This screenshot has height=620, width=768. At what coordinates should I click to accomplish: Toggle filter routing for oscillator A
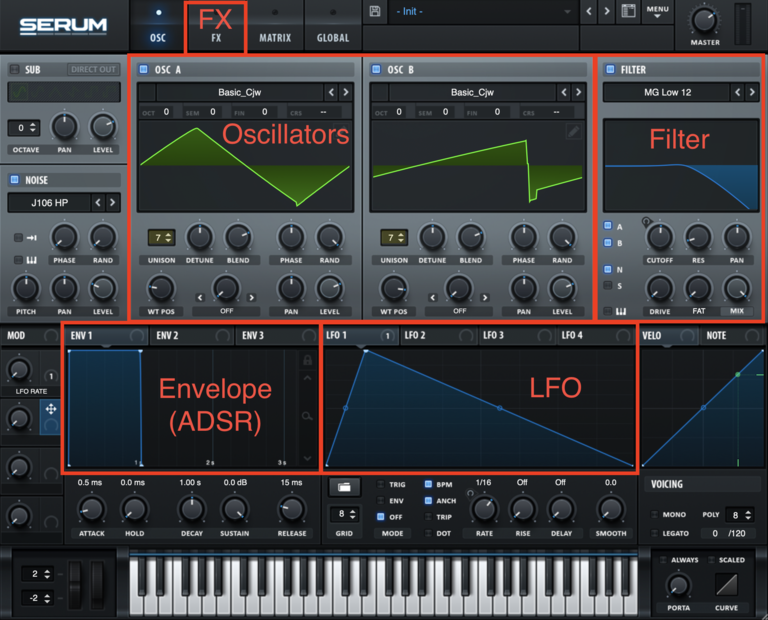(608, 226)
